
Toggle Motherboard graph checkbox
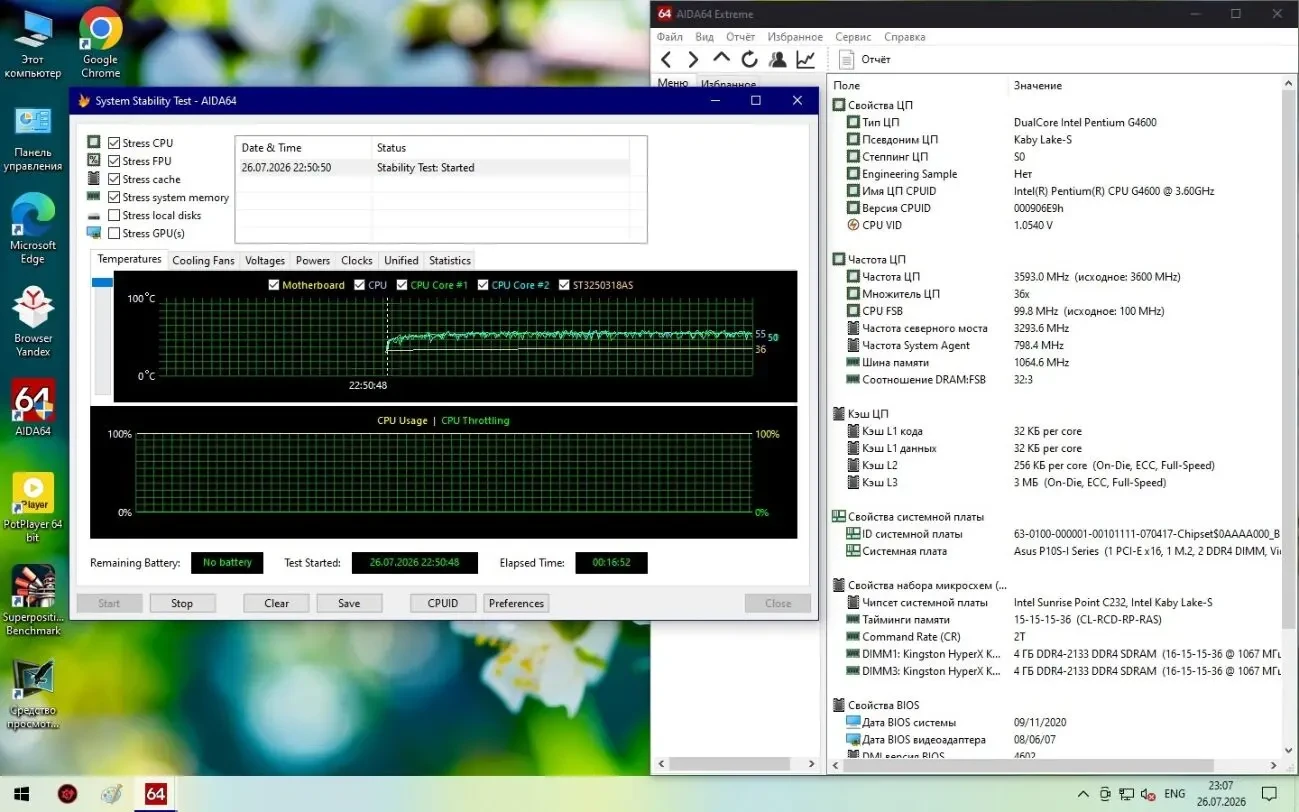pos(274,285)
